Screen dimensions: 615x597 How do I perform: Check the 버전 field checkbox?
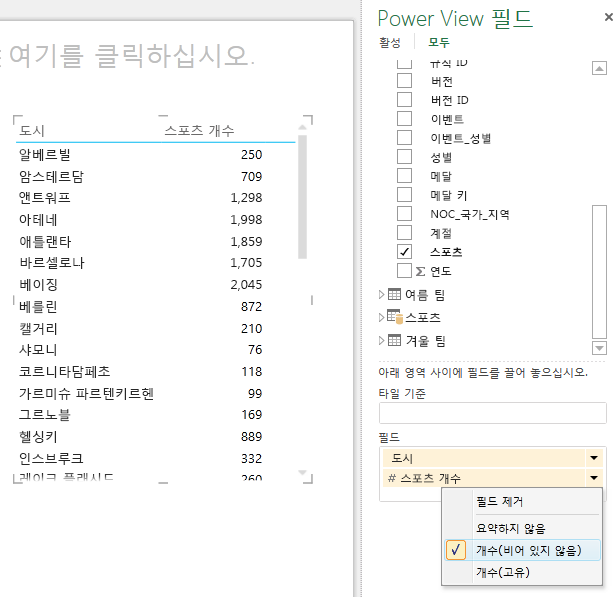[404, 81]
